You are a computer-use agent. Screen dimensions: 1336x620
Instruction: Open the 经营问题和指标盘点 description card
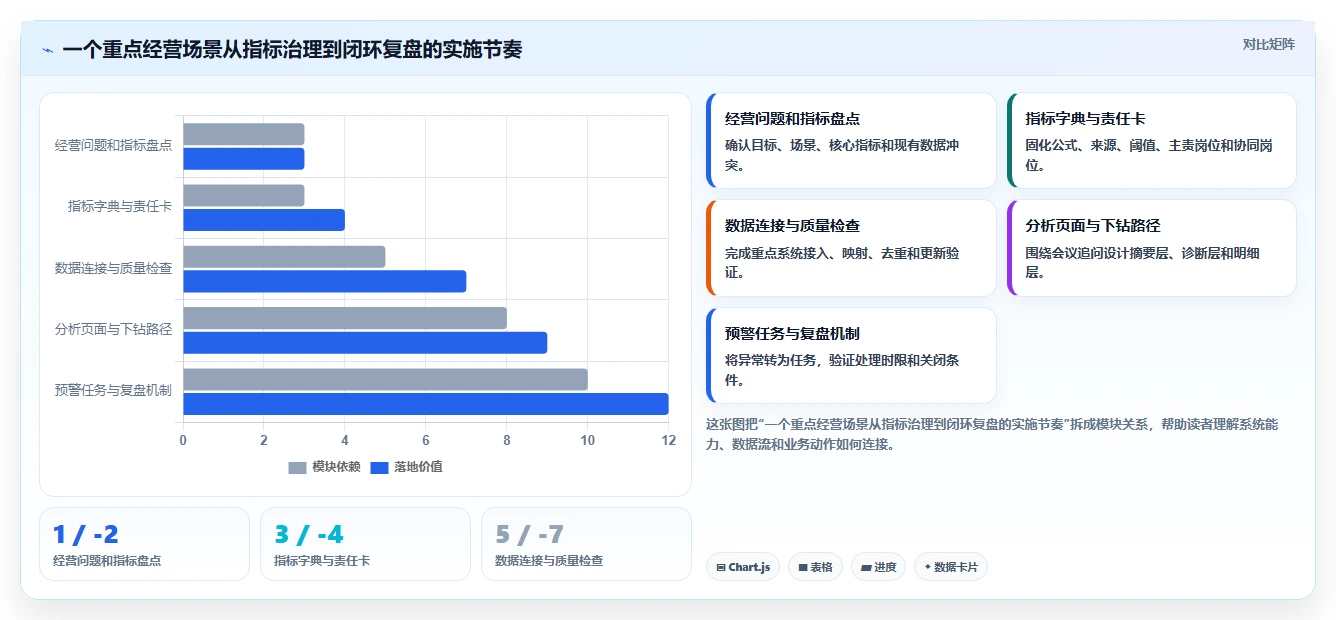(x=851, y=141)
